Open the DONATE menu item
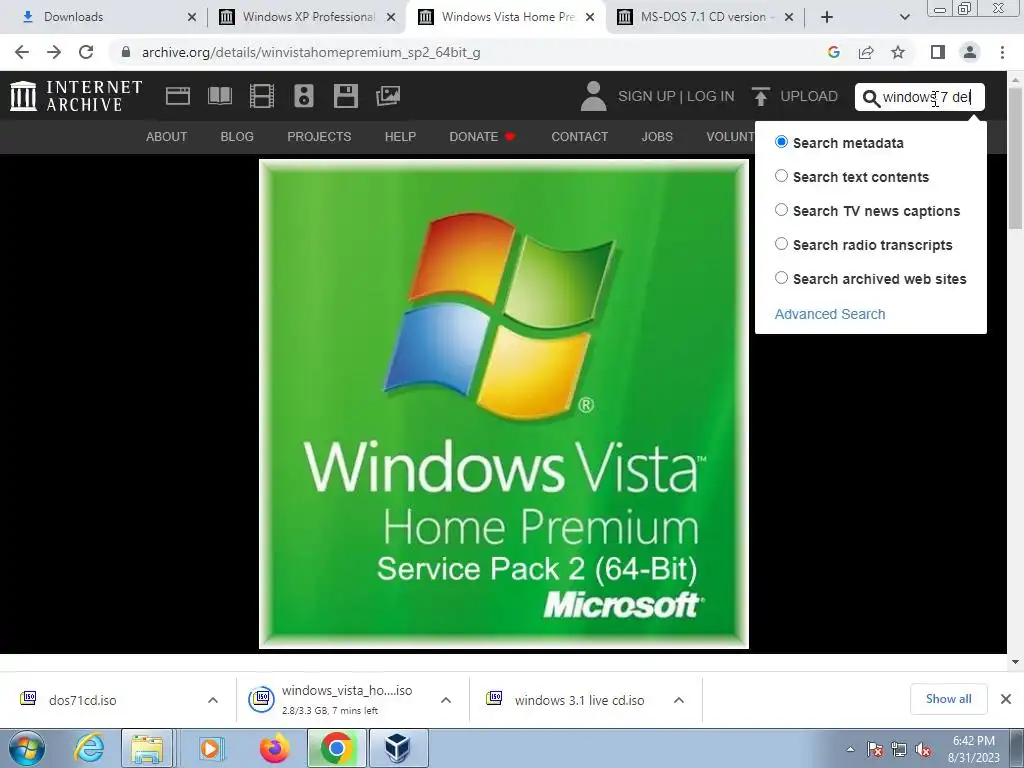 (x=482, y=136)
